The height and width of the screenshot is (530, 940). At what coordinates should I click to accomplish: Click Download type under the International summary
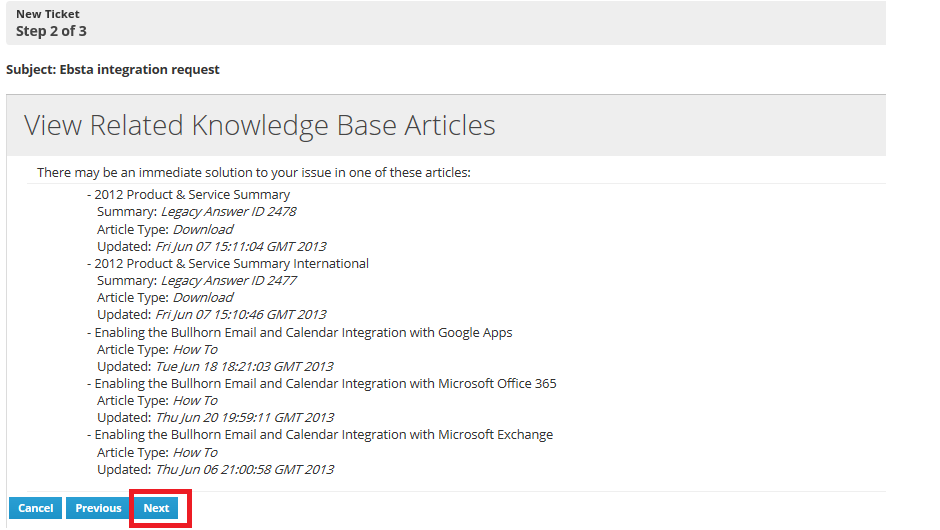point(203,298)
